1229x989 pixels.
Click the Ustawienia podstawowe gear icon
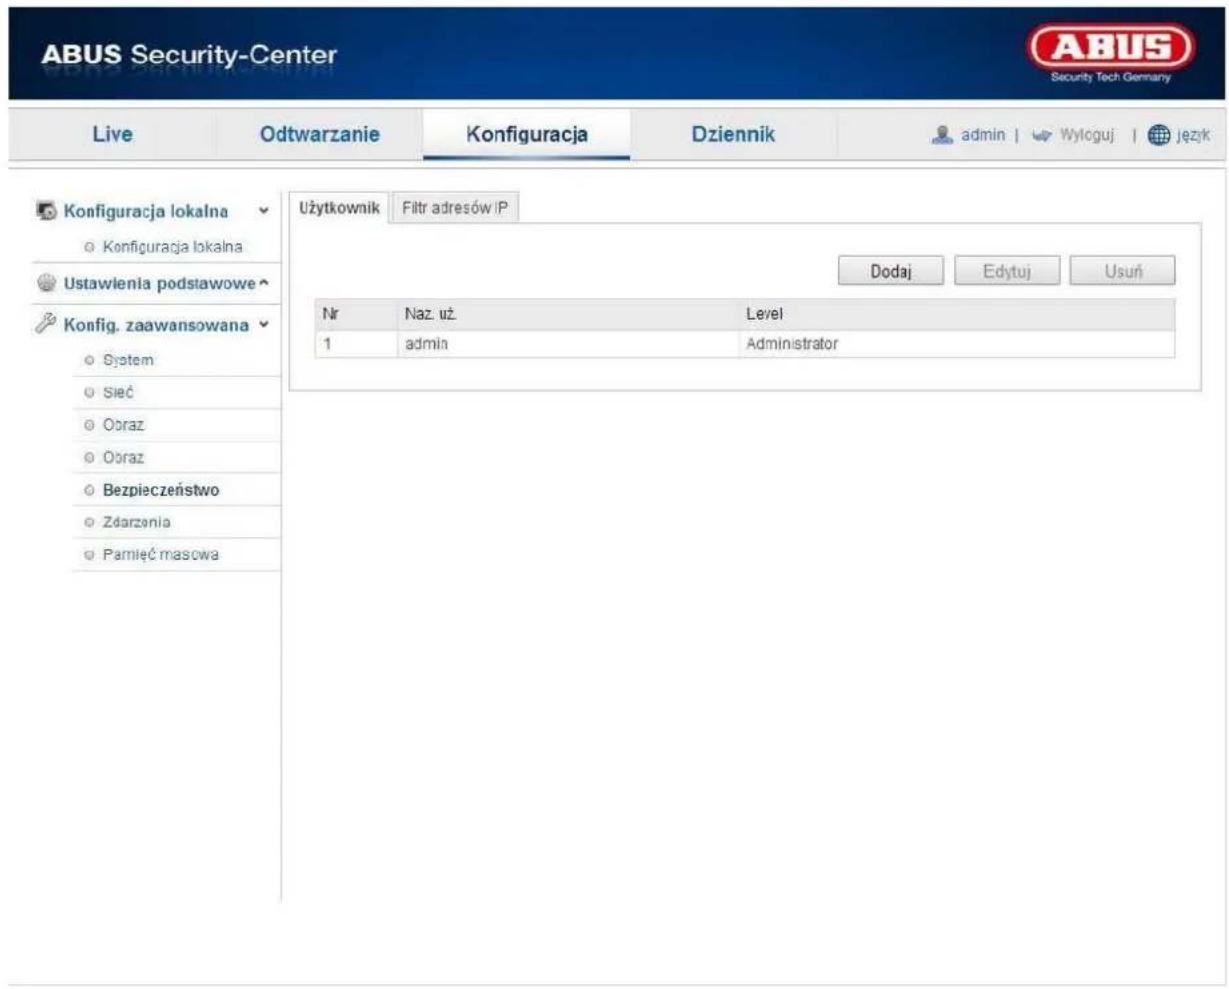click(45, 283)
